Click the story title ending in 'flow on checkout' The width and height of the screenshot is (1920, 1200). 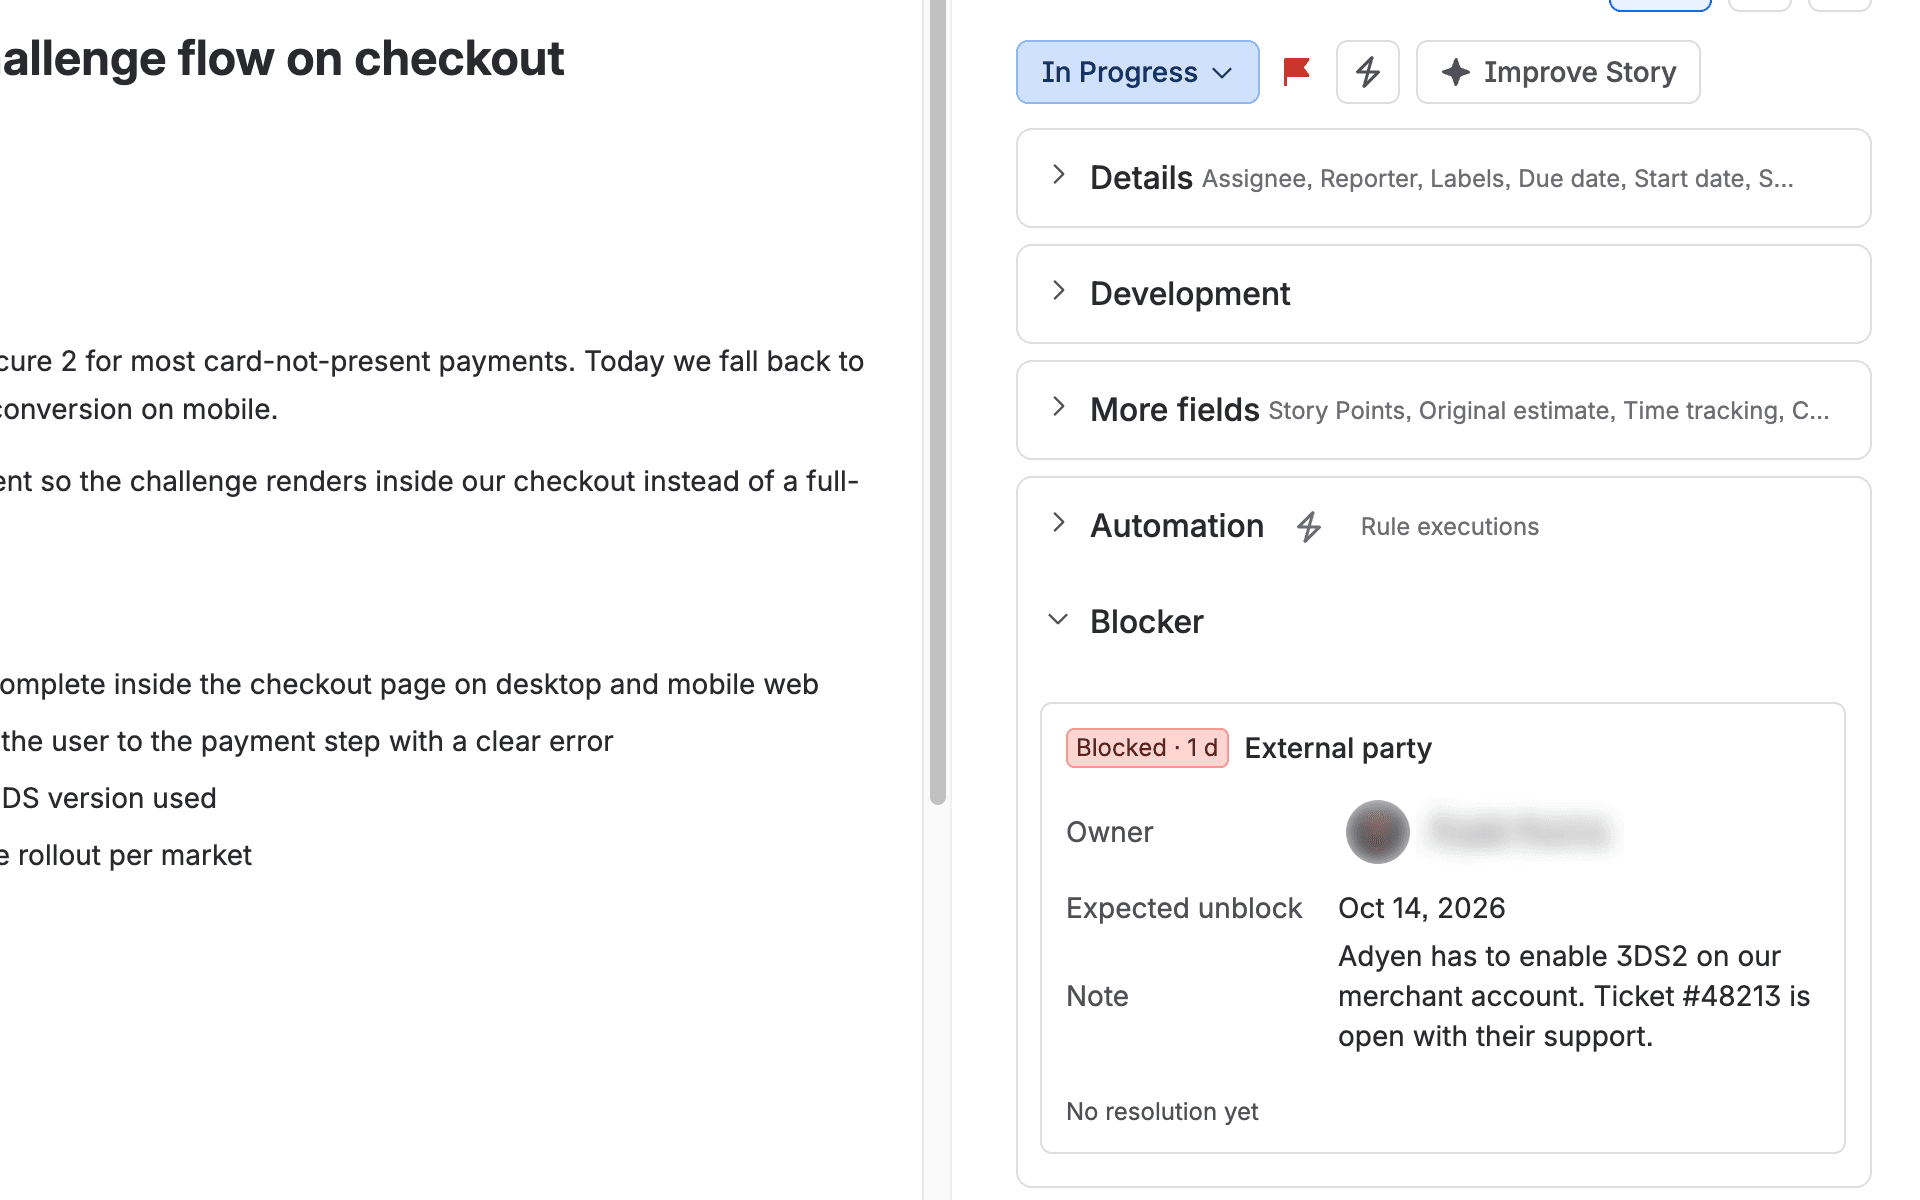(282, 58)
